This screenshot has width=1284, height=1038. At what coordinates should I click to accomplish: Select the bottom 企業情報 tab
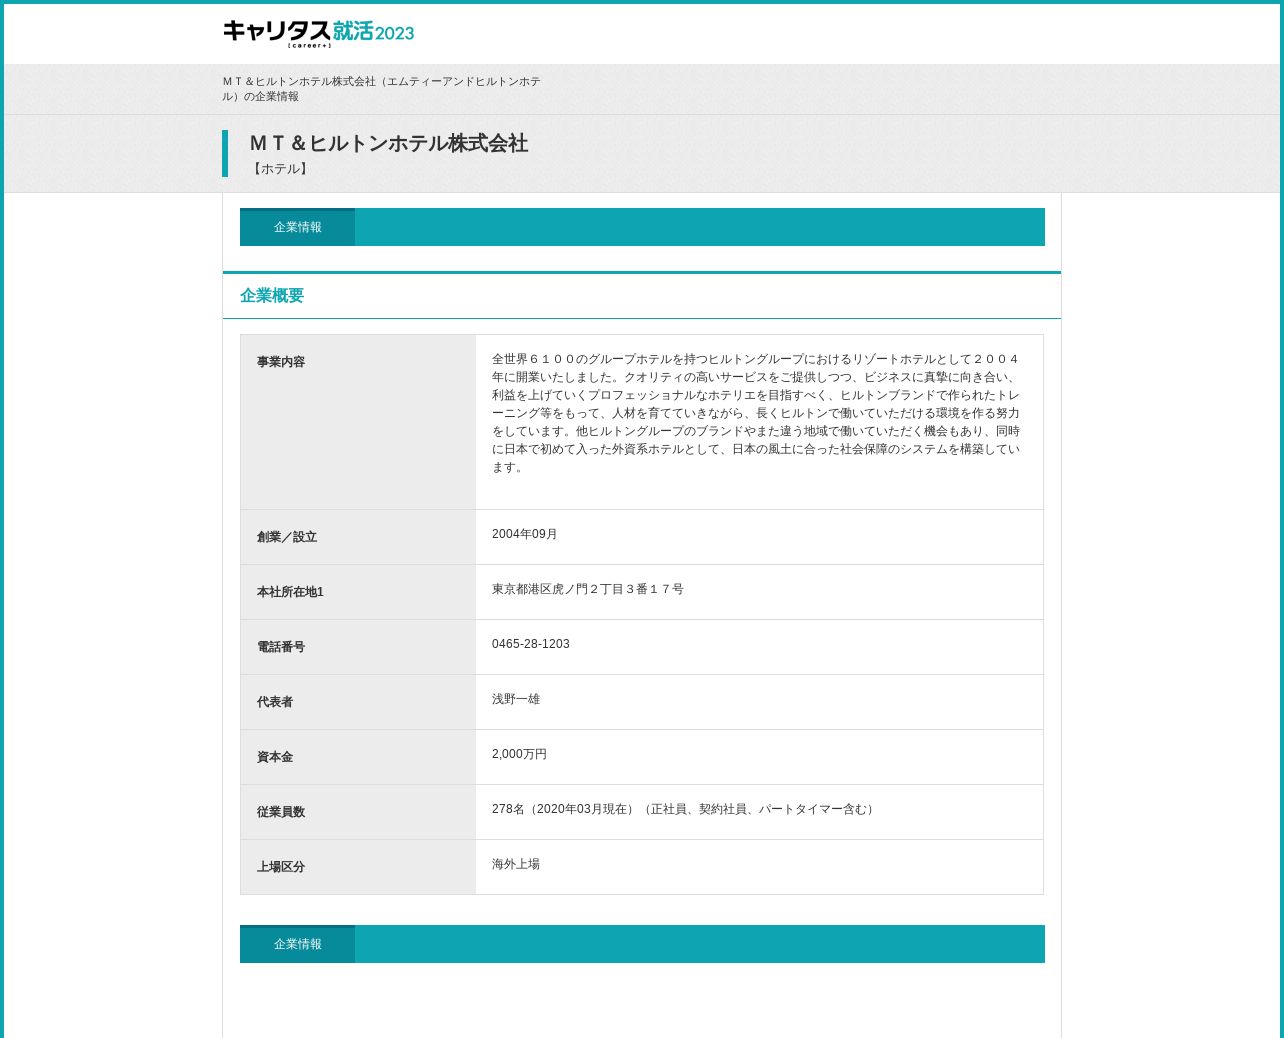click(297, 944)
